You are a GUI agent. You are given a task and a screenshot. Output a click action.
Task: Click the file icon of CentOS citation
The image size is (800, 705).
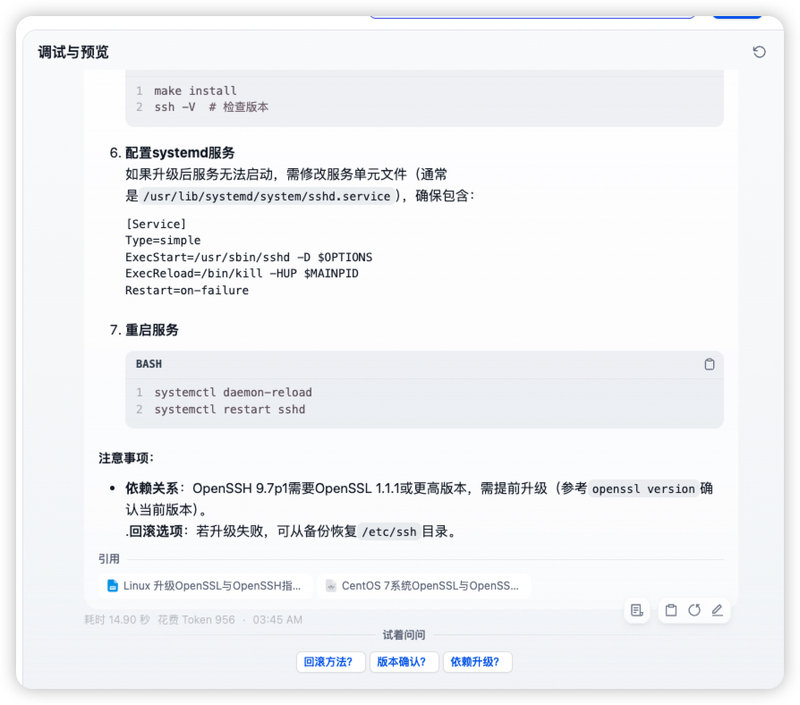[331, 586]
